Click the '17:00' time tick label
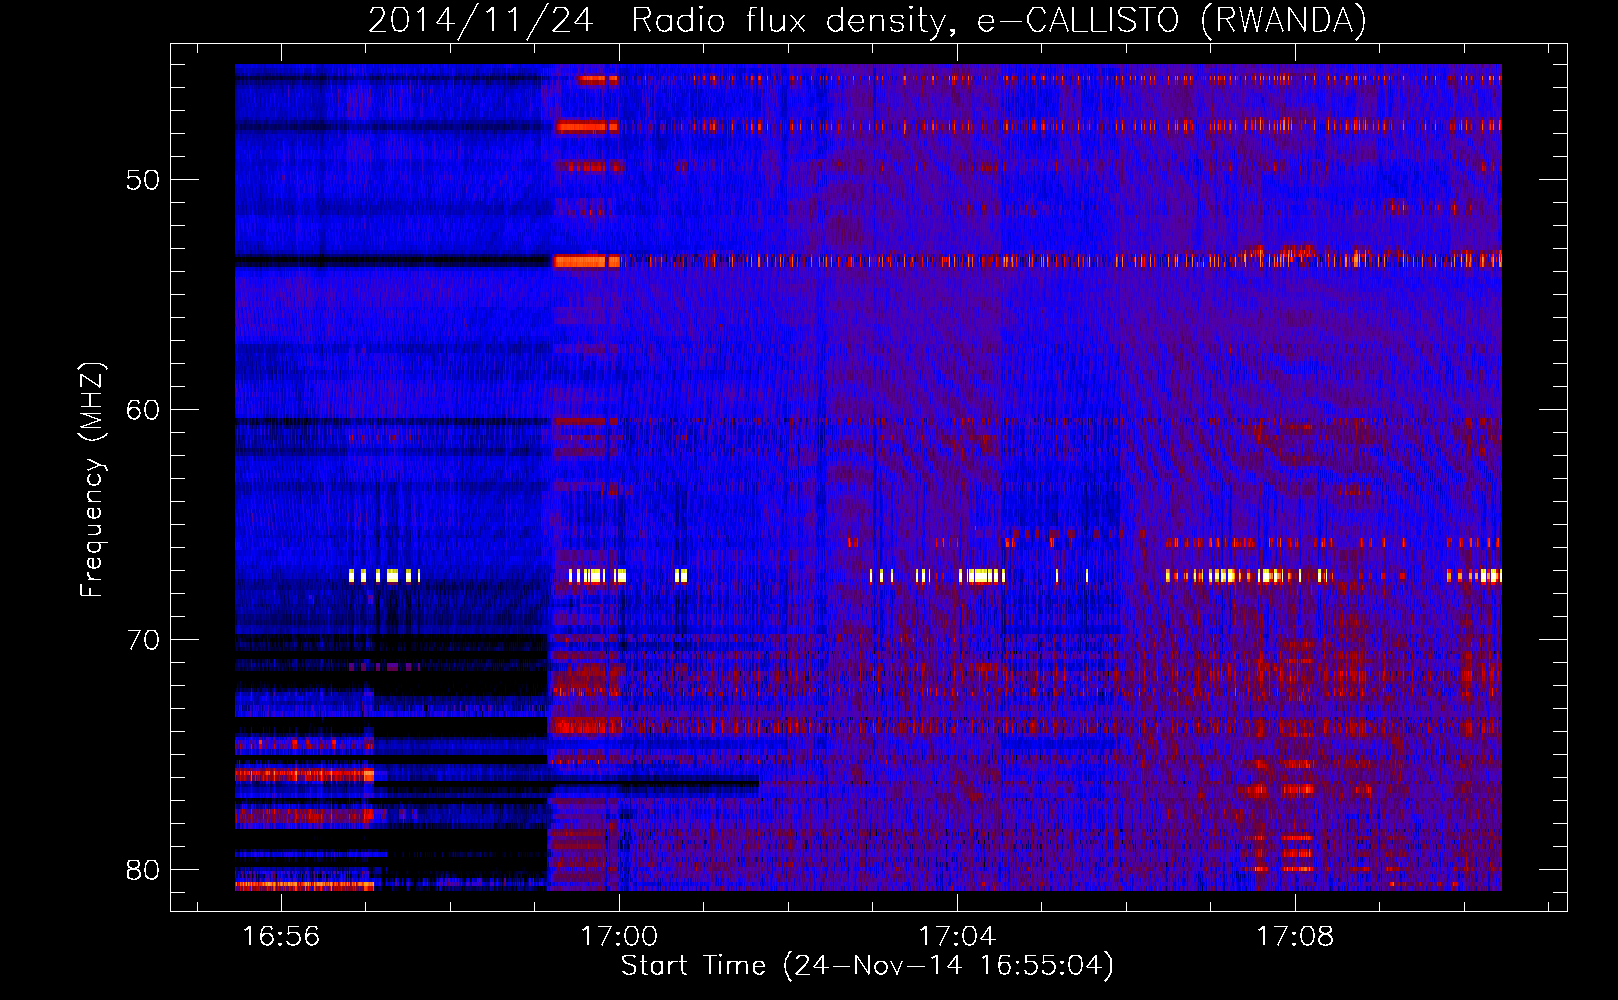Viewport: 1618px width, 1000px height. coord(619,937)
